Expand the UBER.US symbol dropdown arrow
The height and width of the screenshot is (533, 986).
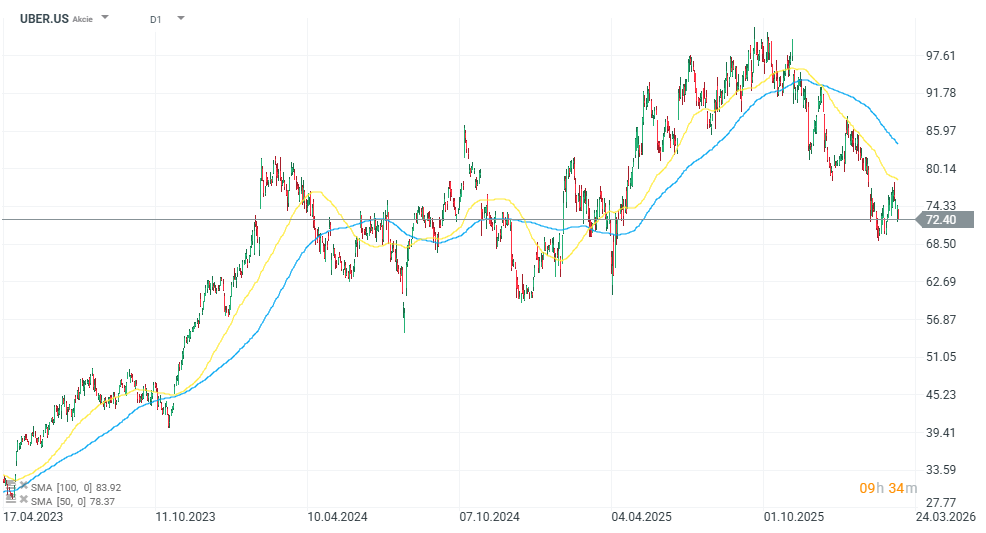tap(106, 18)
